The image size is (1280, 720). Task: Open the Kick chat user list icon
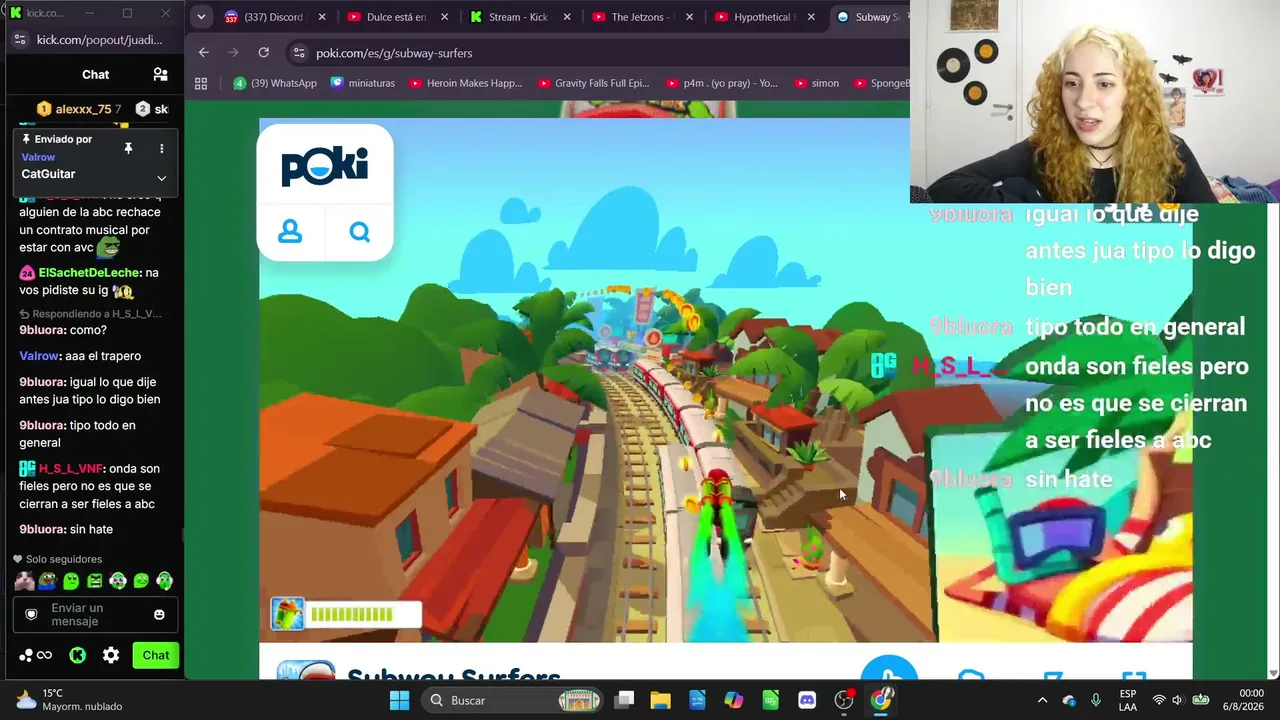click(x=160, y=74)
